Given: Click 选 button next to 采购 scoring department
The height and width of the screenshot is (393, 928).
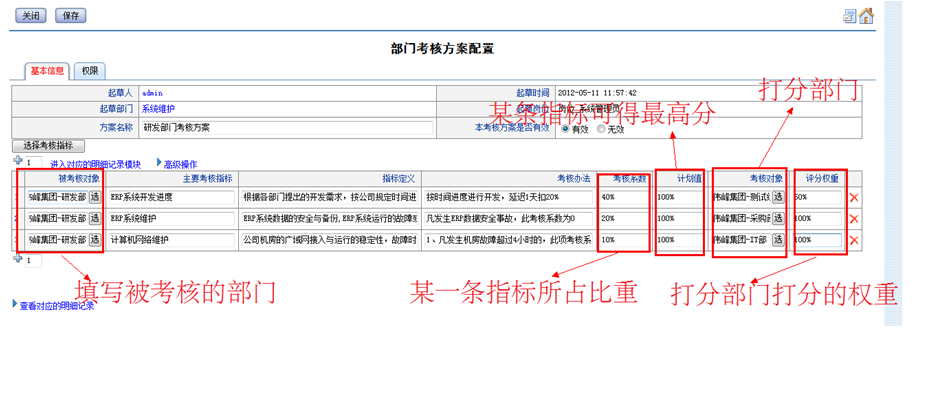Looking at the screenshot, I should point(778,218).
